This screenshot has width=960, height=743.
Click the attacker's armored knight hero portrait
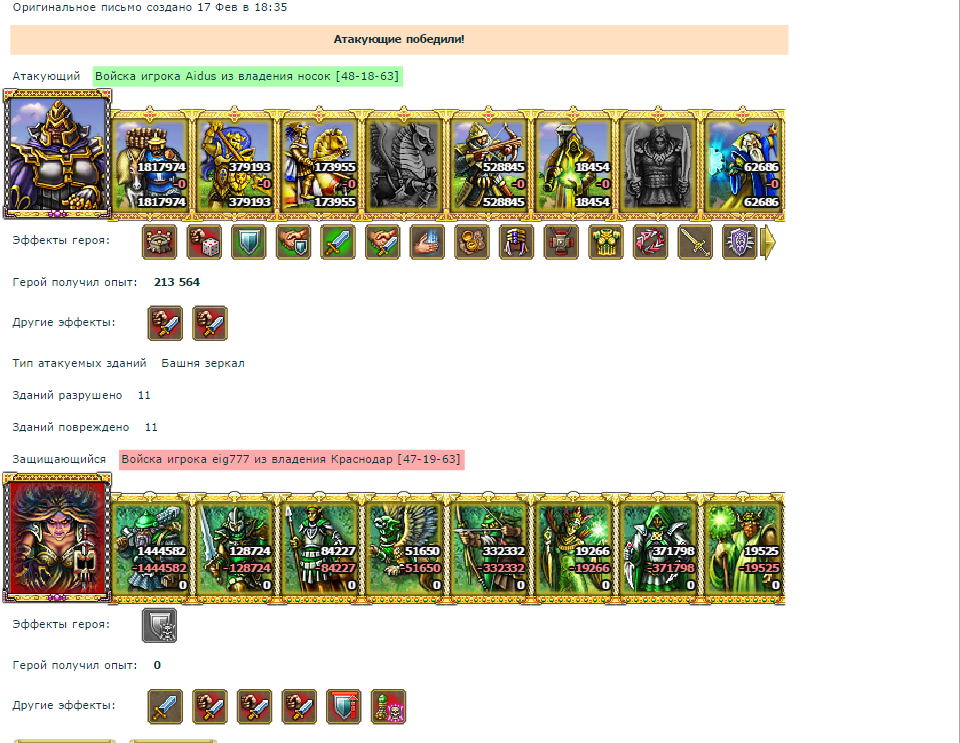[x=57, y=153]
